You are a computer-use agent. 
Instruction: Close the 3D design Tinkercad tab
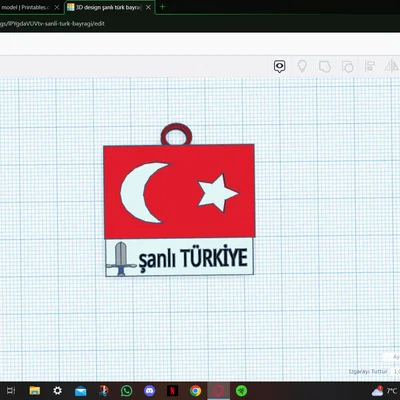148,7
